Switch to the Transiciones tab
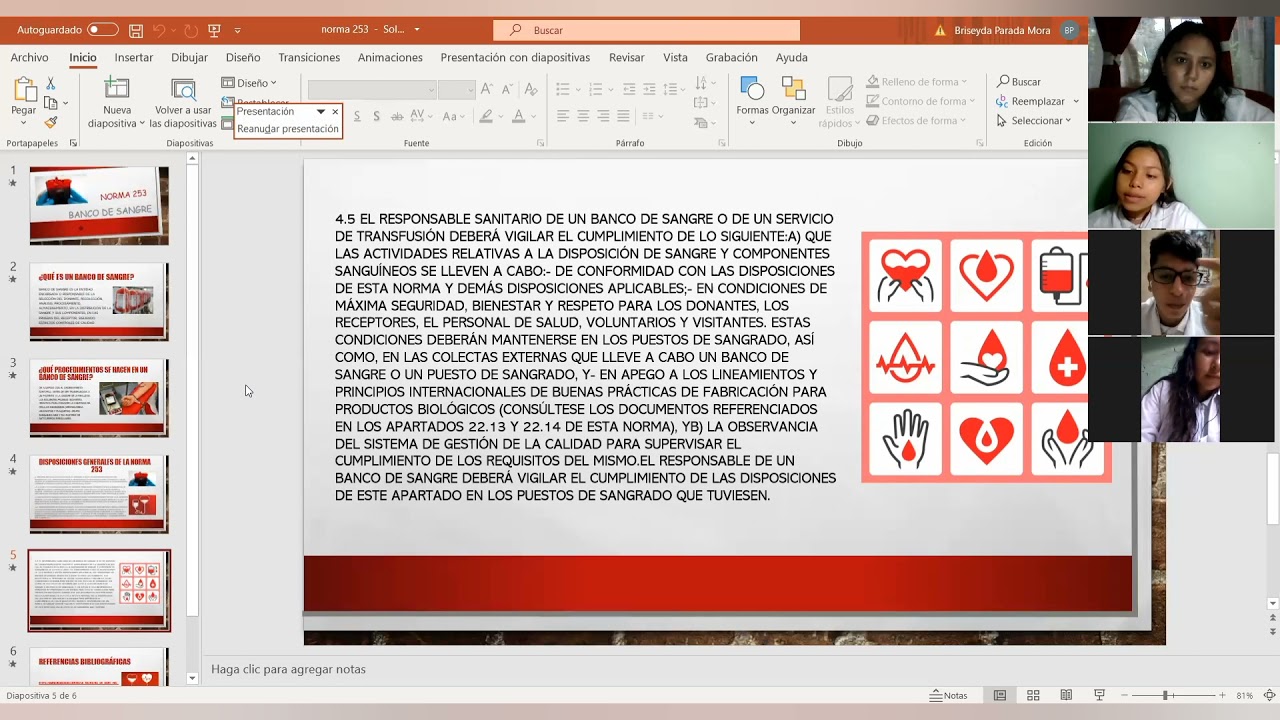Screen dimensions: 1280x720 point(309,57)
